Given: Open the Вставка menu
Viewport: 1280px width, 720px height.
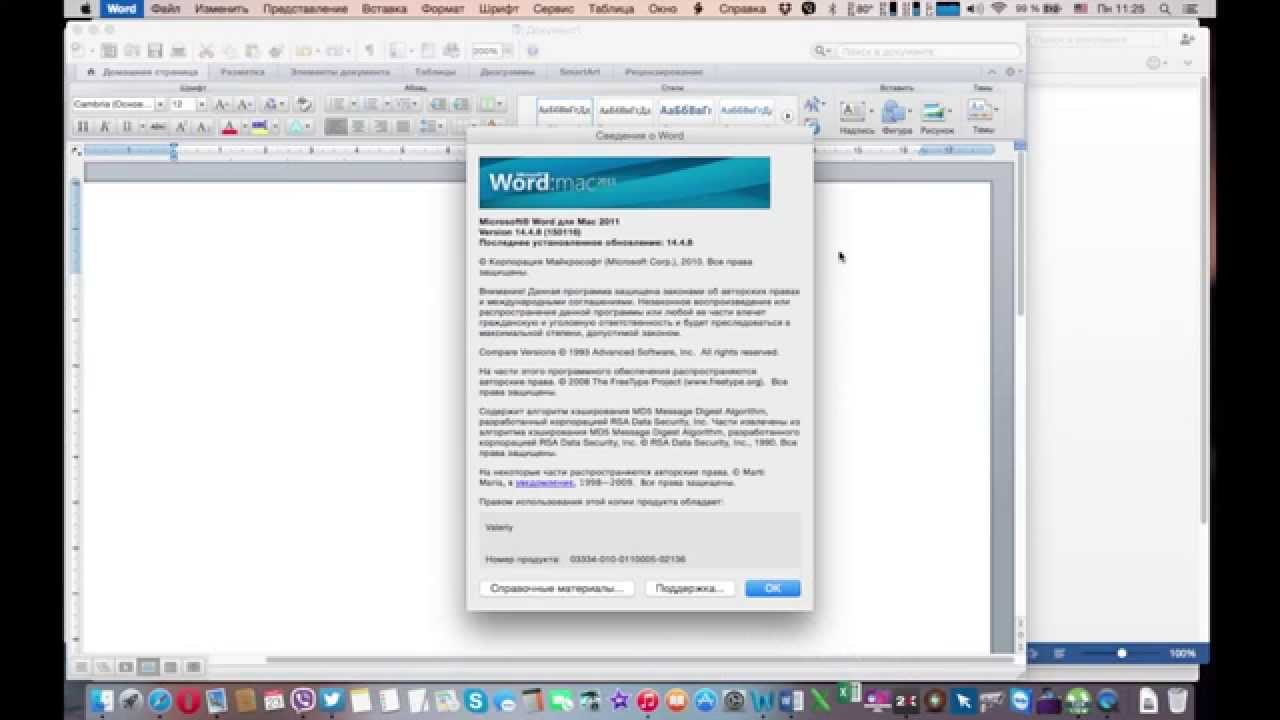Looking at the screenshot, I should tap(383, 9).
